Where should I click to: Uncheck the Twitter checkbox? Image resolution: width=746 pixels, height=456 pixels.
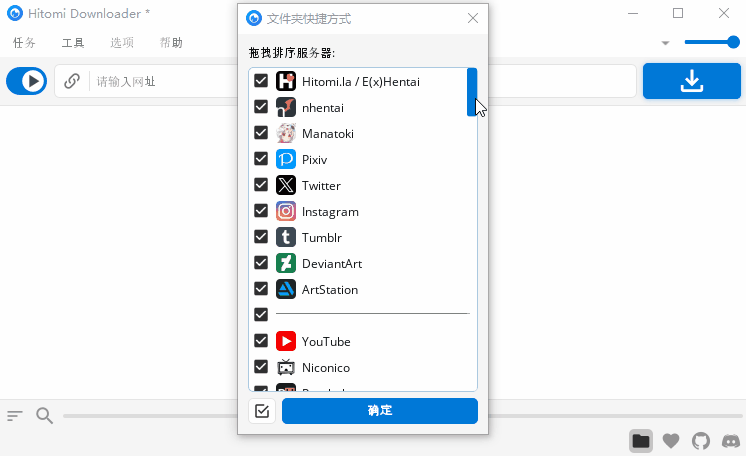pyautogui.click(x=261, y=185)
